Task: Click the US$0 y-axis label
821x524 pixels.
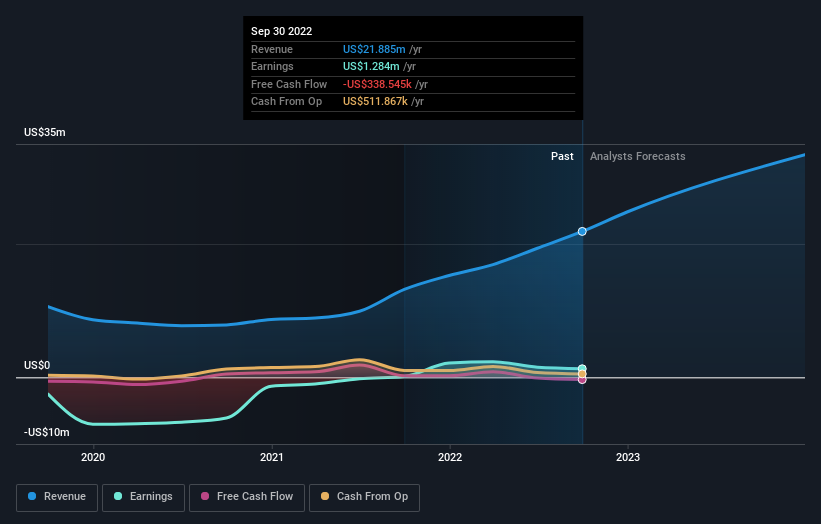Action: click(37, 365)
